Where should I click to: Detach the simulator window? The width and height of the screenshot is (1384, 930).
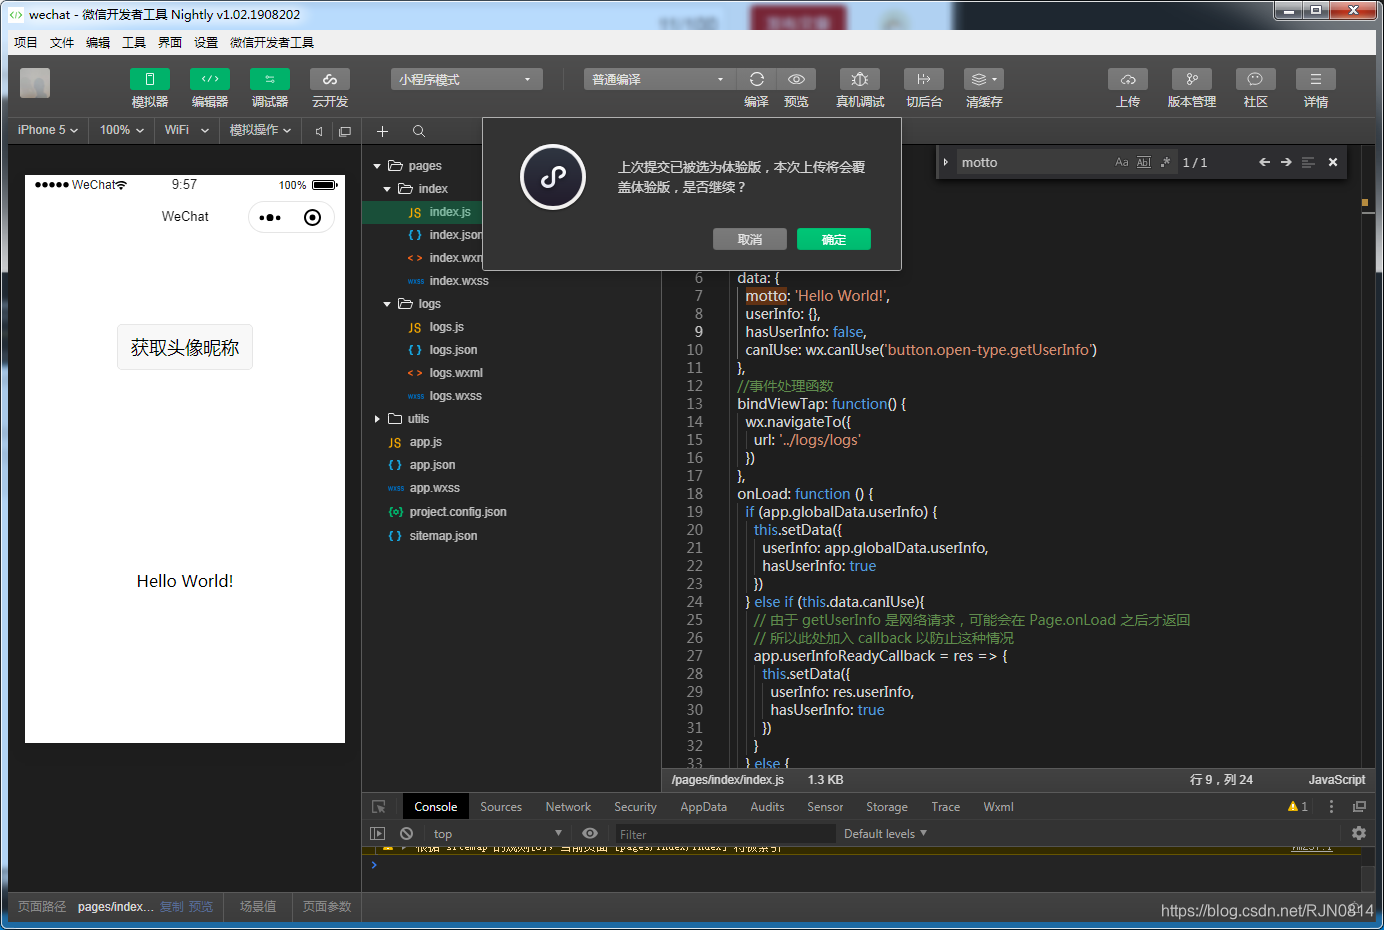(345, 131)
